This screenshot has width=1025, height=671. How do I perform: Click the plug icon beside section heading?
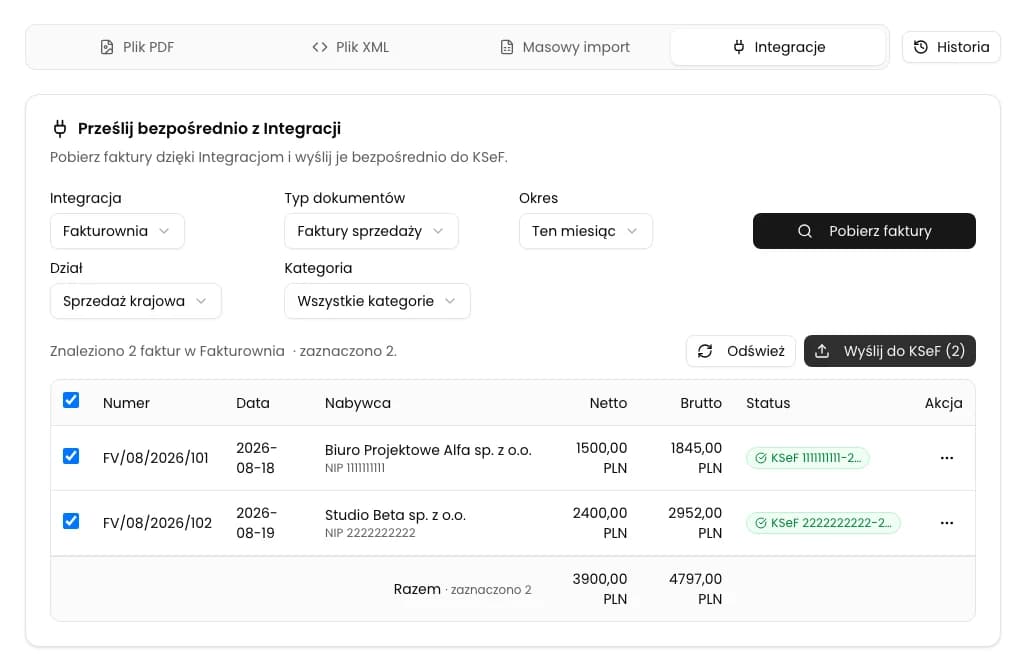(x=59, y=129)
